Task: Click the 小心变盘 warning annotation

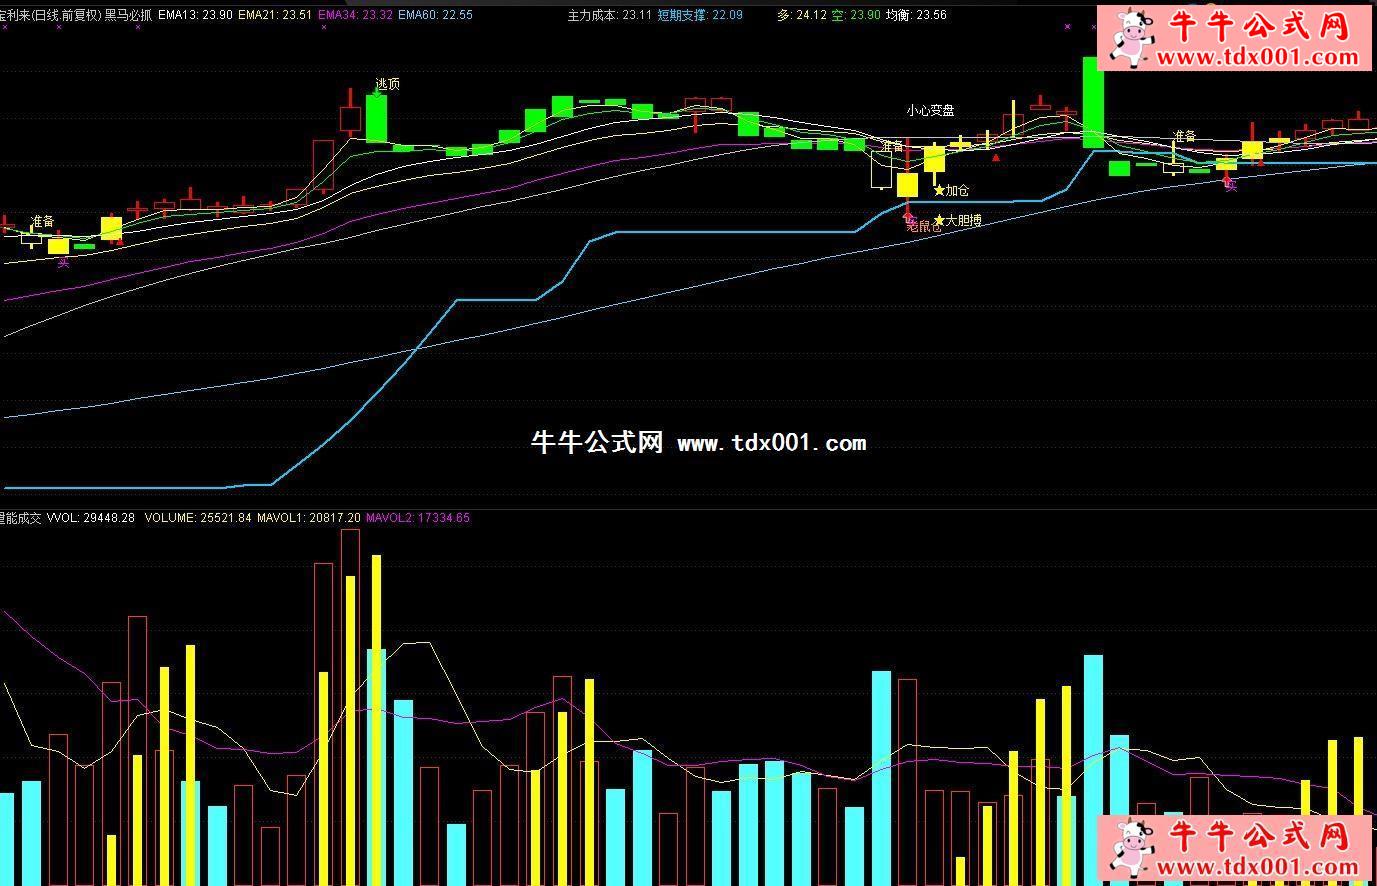Action: [x=930, y=110]
